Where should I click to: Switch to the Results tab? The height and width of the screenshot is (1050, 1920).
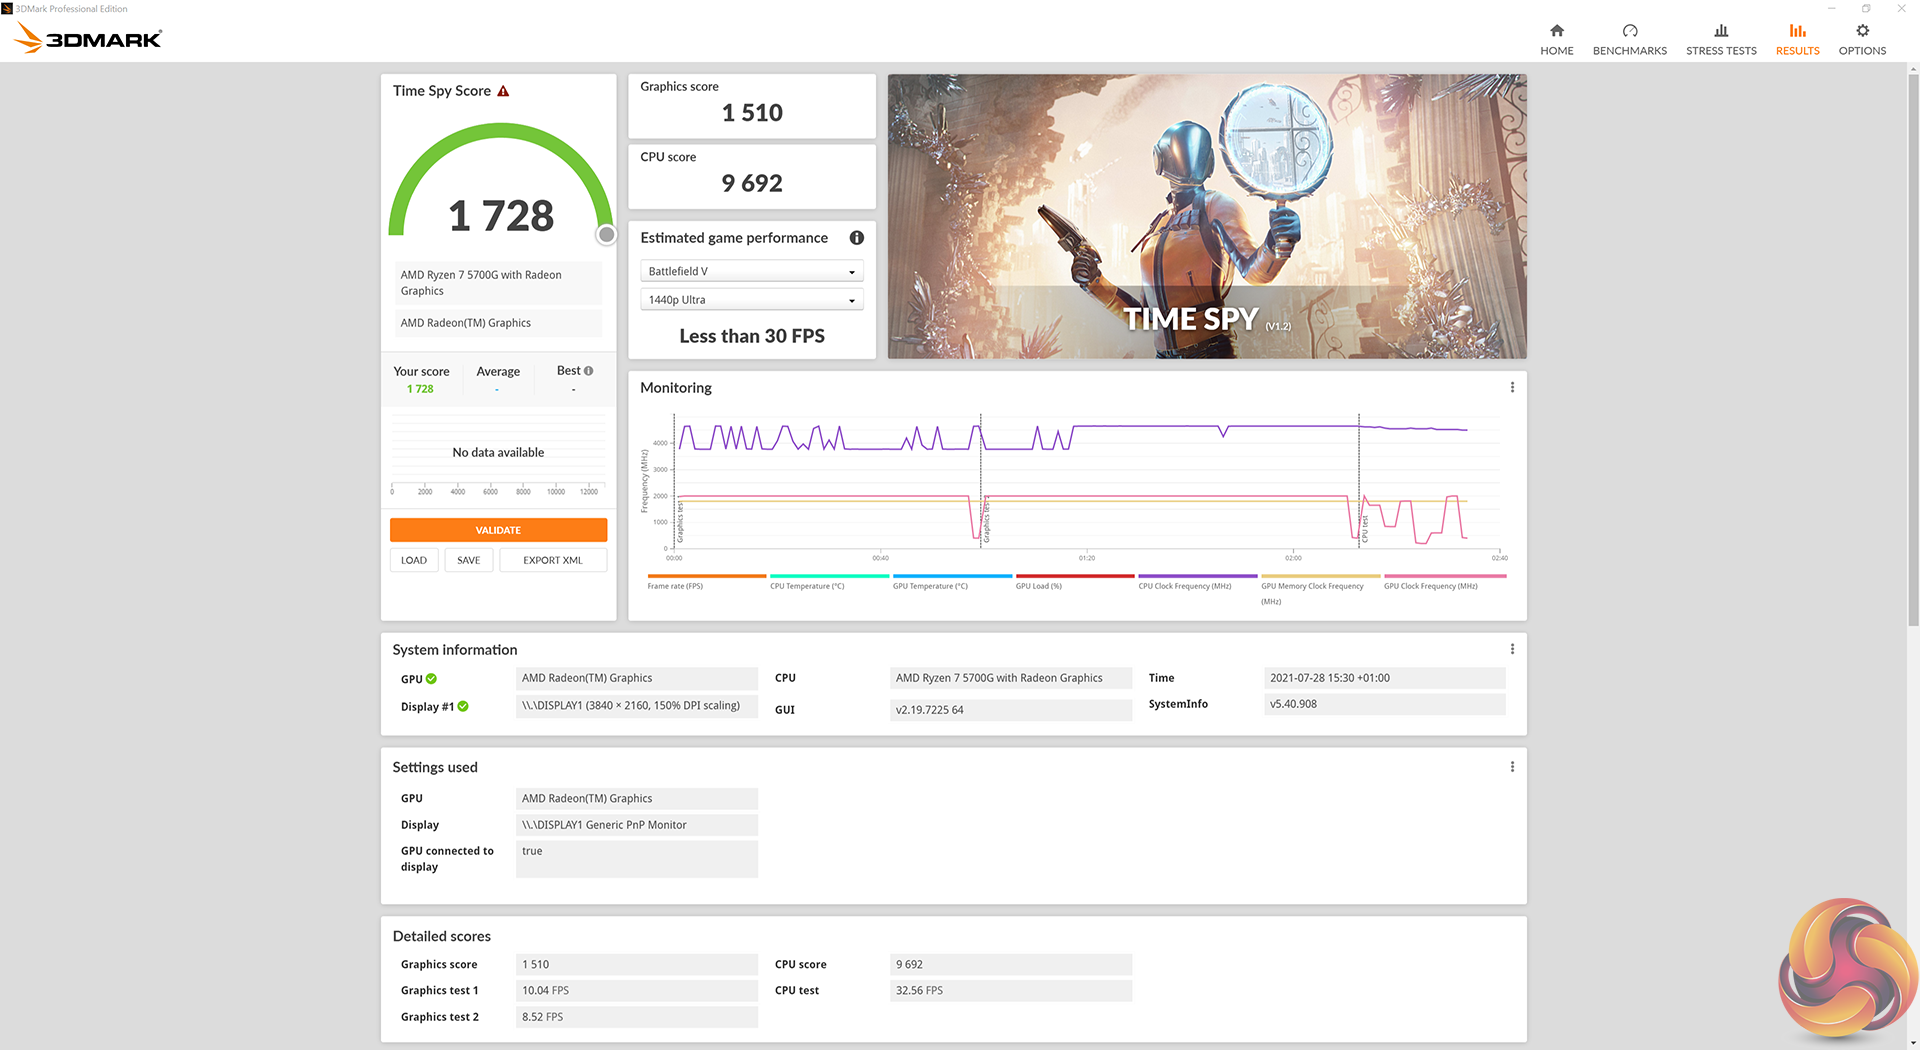tap(1796, 39)
